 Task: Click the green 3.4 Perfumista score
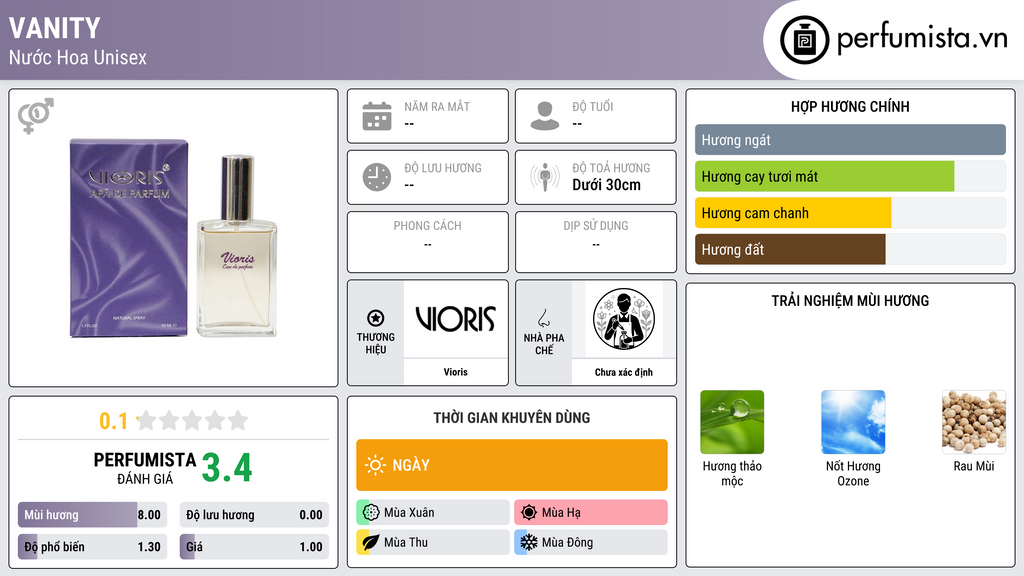tap(227, 468)
